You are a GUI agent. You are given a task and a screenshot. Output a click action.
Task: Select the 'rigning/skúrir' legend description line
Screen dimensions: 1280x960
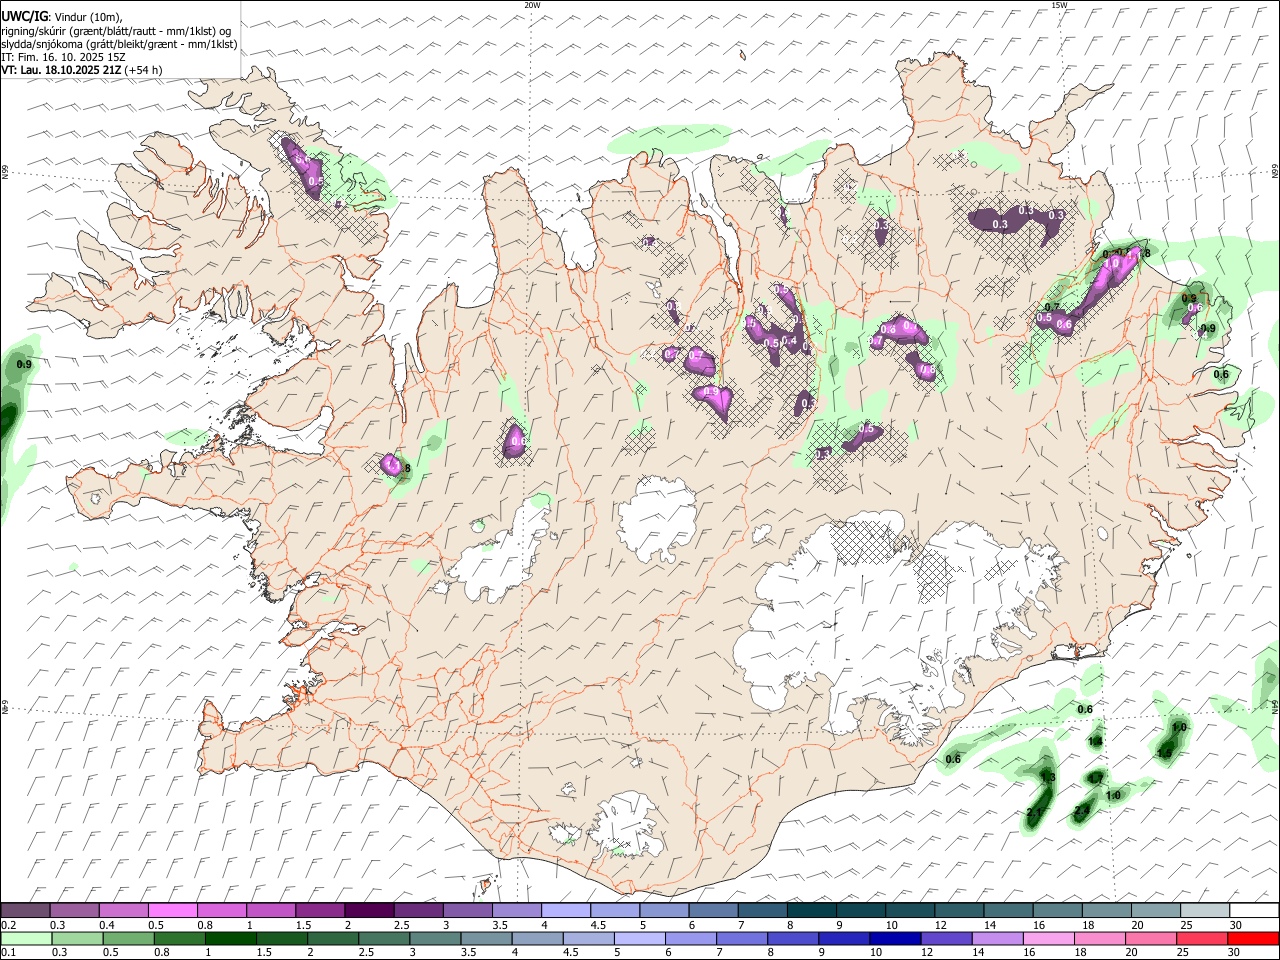pyautogui.click(x=116, y=31)
